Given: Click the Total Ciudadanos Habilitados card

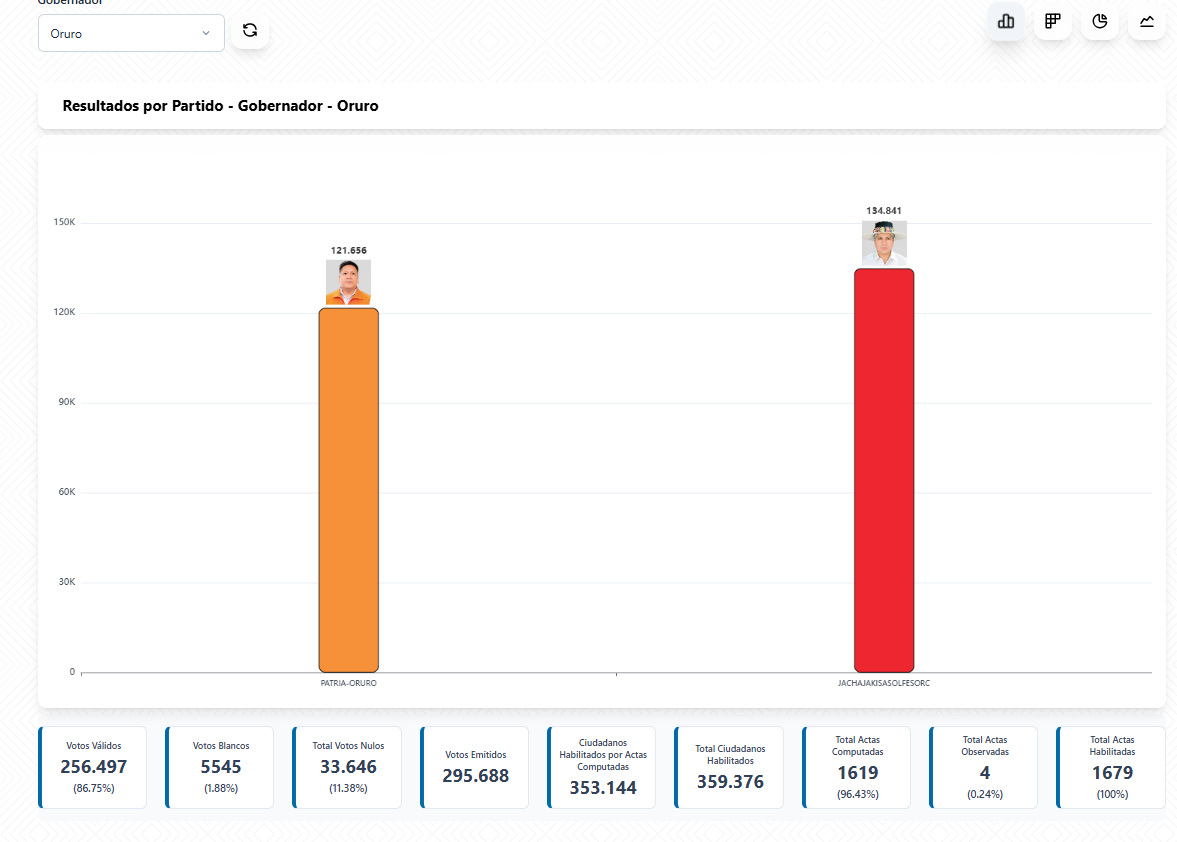Looking at the screenshot, I should [x=730, y=767].
